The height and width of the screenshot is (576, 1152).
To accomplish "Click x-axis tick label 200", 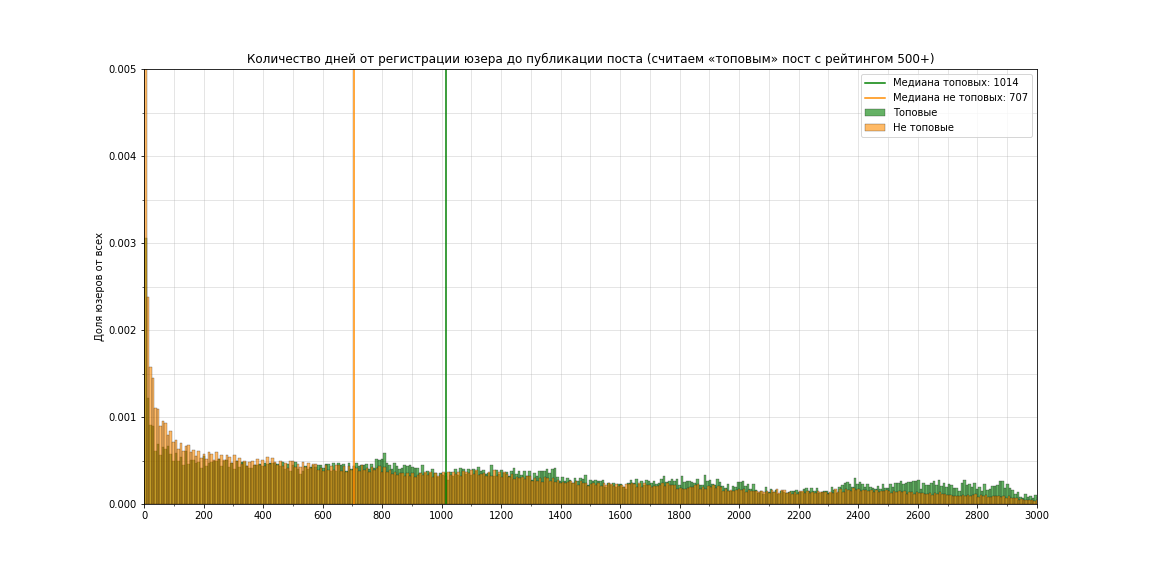I will coord(204,516).
